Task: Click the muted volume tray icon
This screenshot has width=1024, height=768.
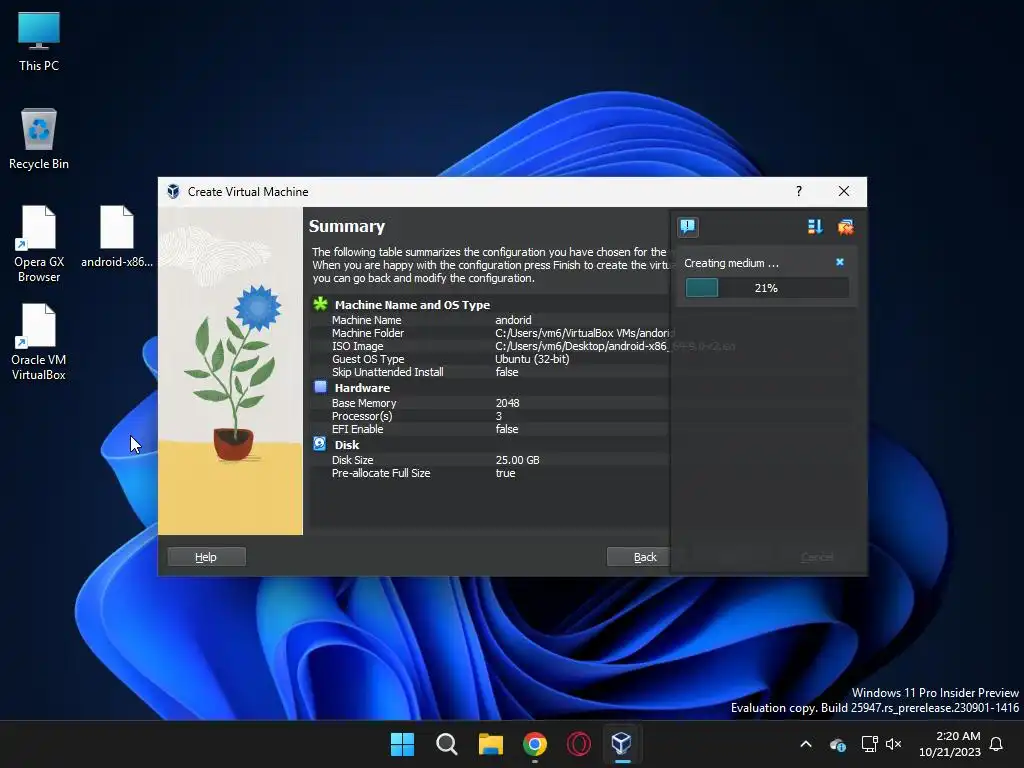Action: click(x=893, y=744)
